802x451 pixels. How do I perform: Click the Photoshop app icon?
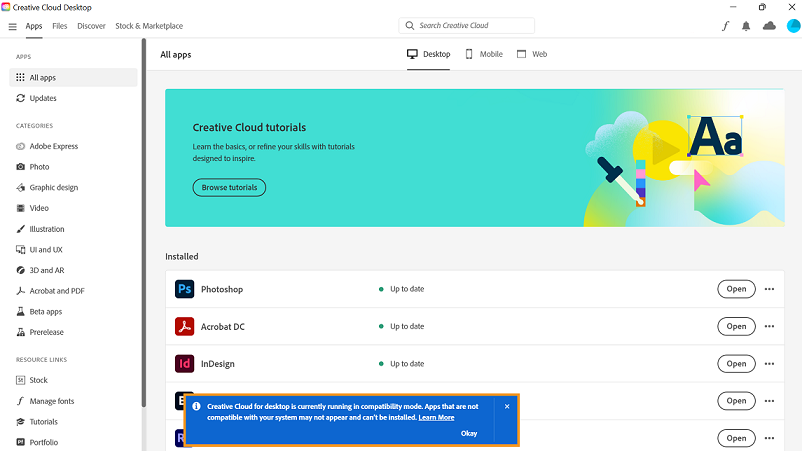[x=184, y=289]
